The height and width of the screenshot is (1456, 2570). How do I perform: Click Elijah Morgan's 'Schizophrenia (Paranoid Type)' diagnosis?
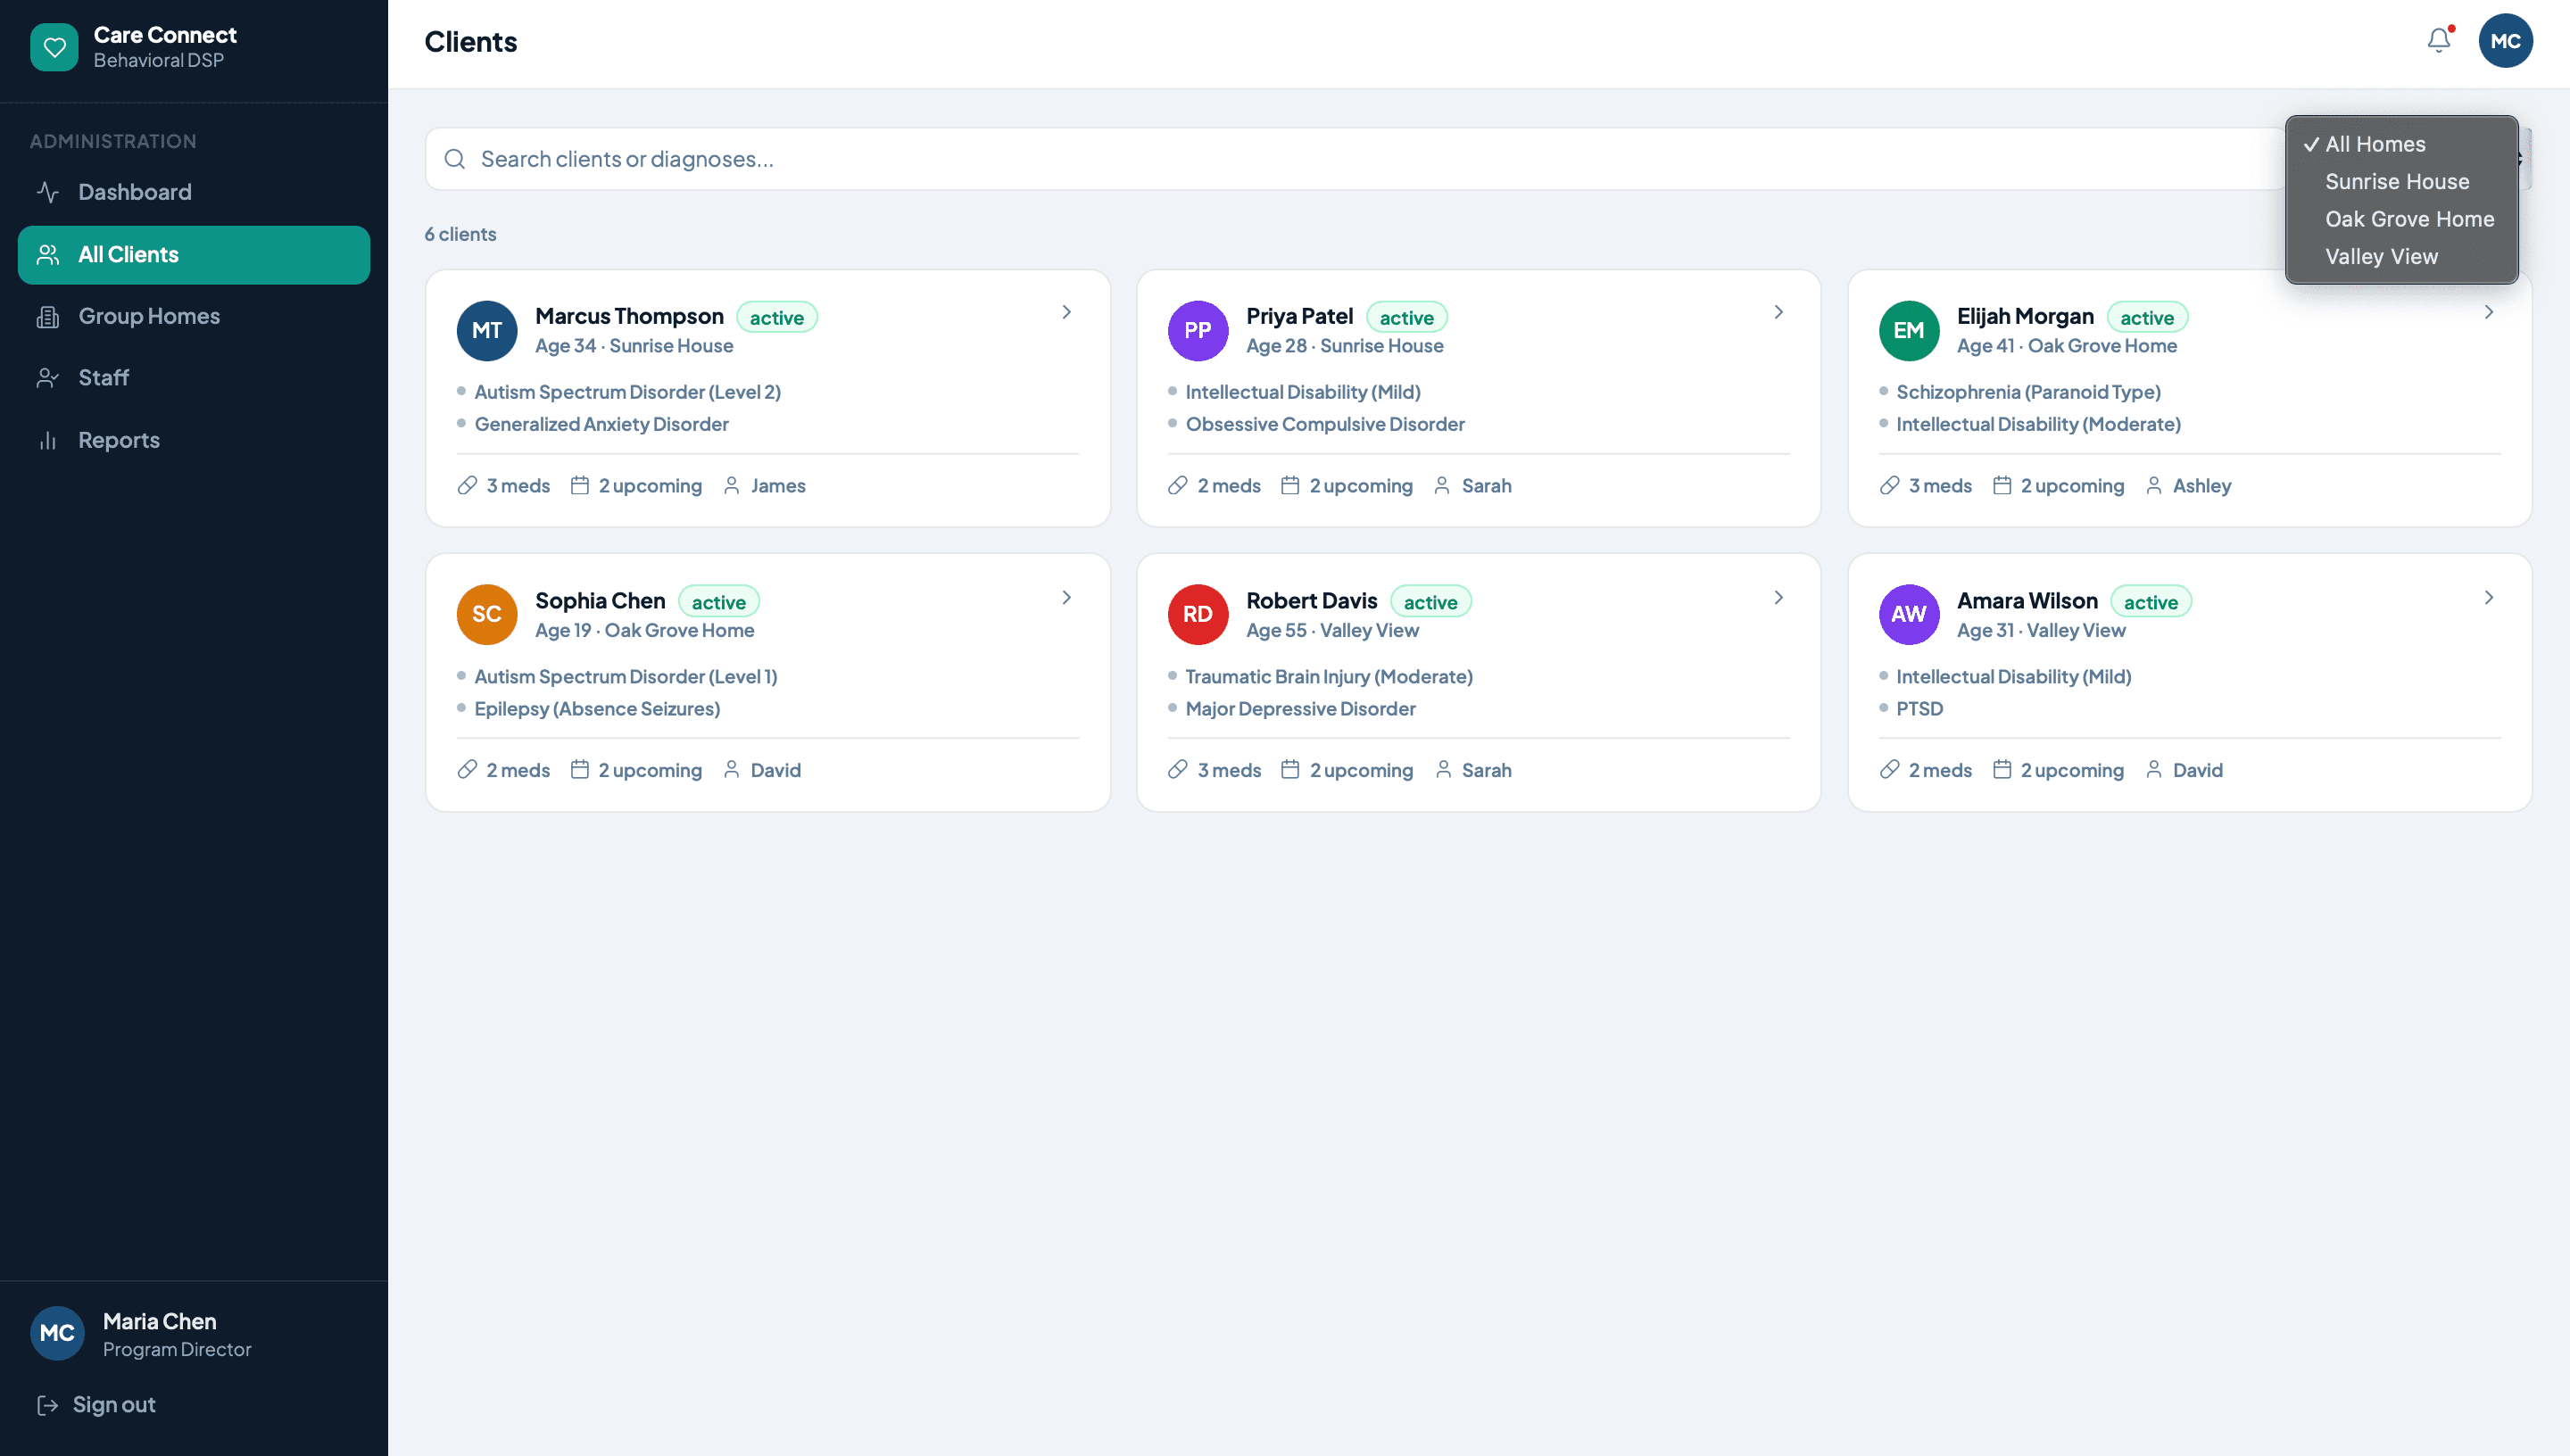click(2028, 392)
